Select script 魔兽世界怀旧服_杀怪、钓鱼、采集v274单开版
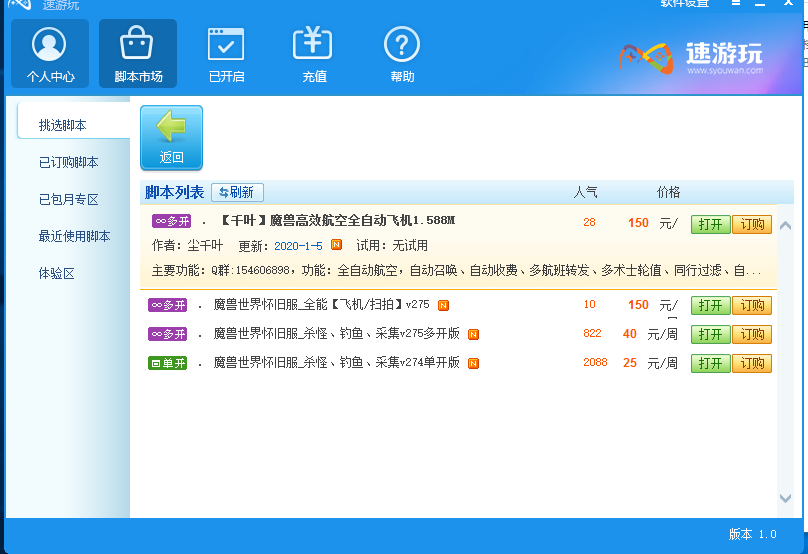 [x=336, y=362]
